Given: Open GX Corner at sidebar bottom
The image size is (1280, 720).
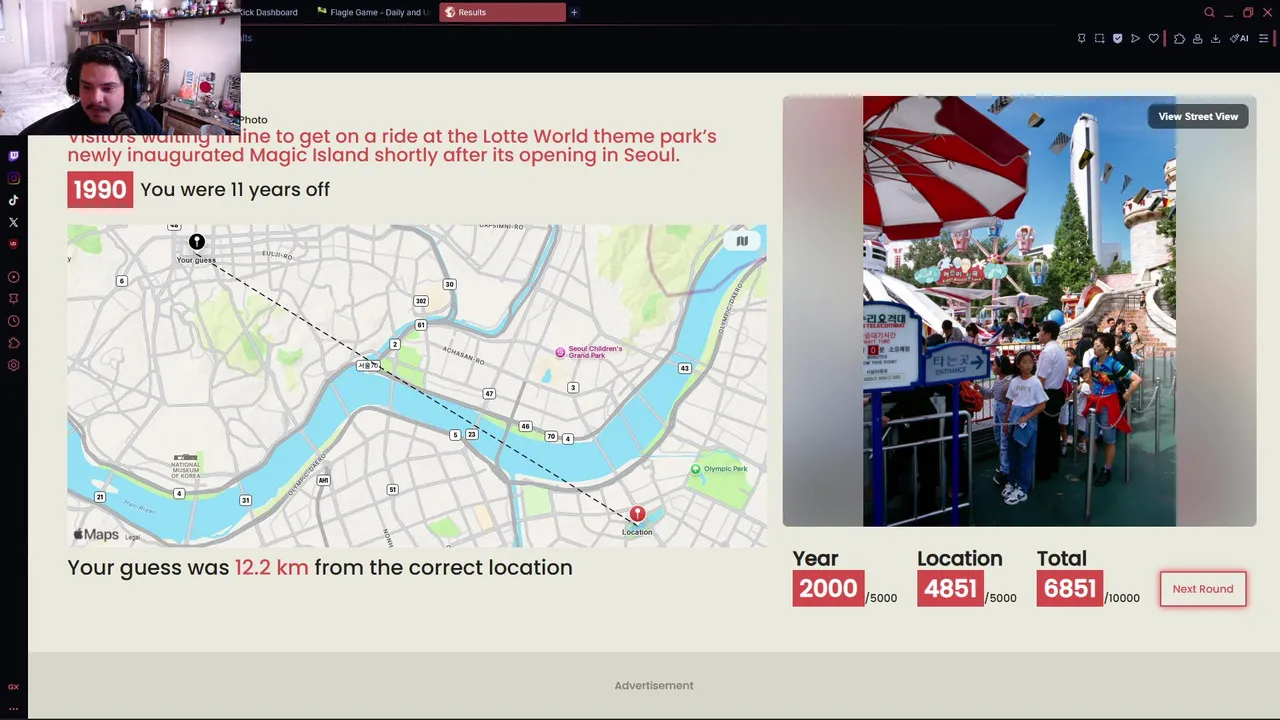Looking at the screenshot, I should (x=13, y=687).
